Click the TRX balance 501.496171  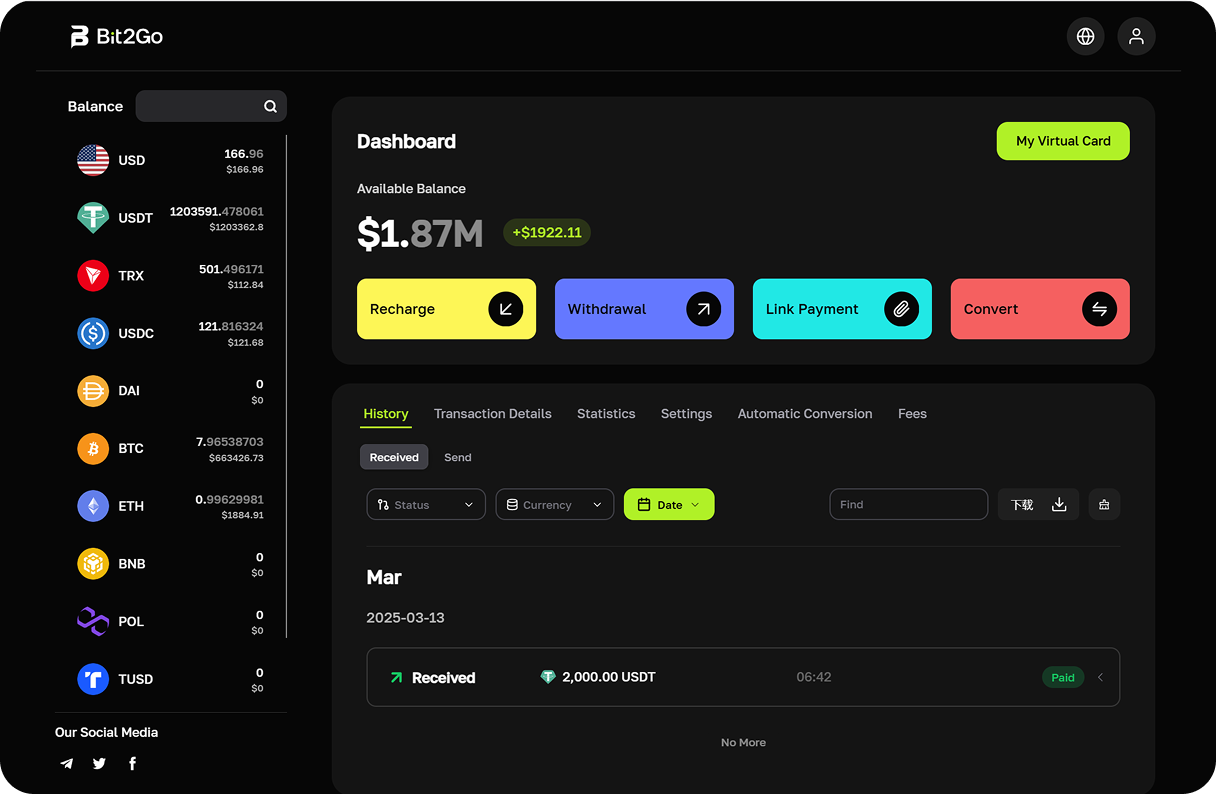pyautogui.click(x=231, y=269)
